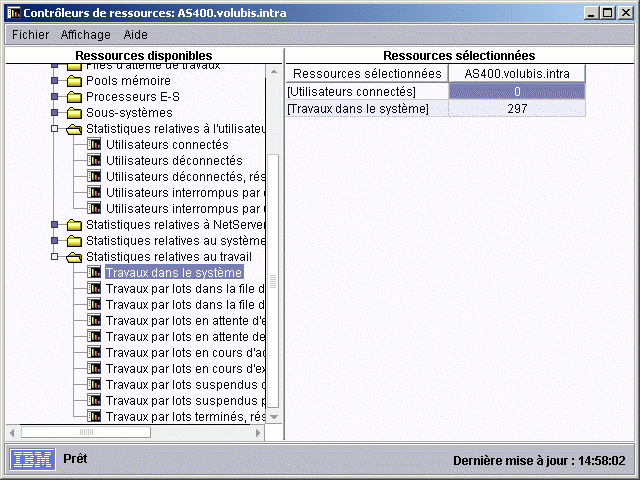Click the AS400.volubis.intra column header

[517, 73]
